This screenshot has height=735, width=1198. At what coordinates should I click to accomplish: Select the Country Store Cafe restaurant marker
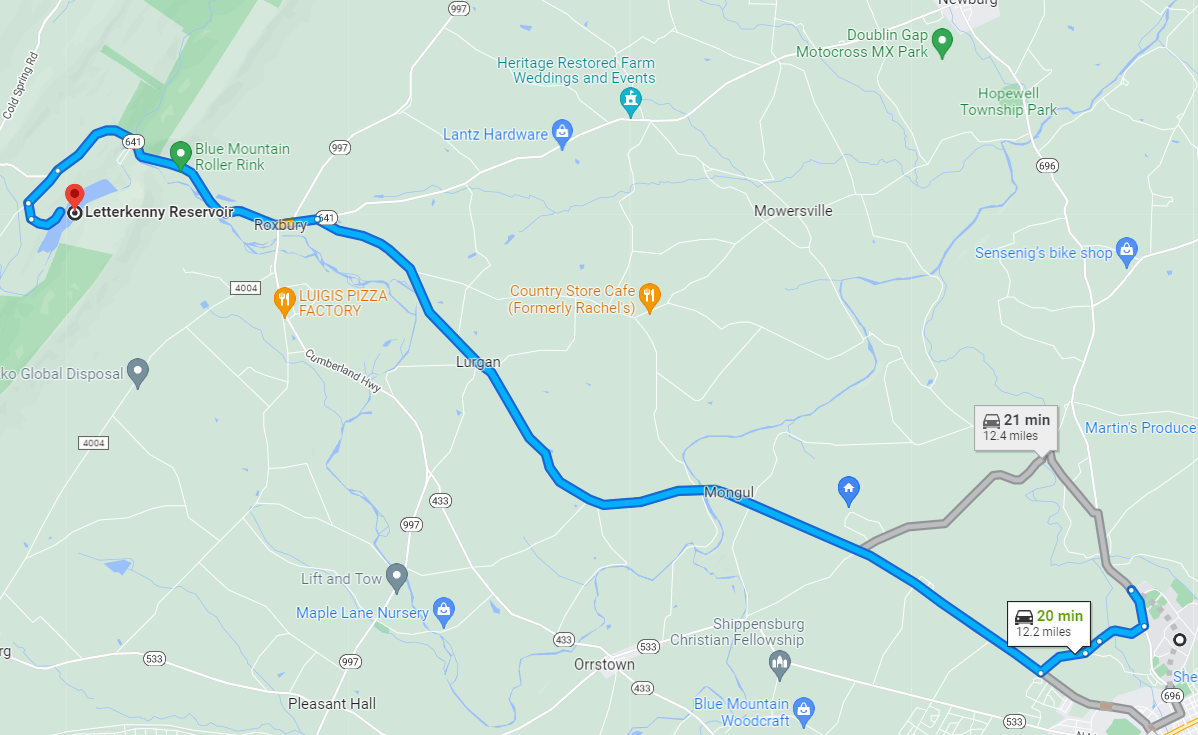click(649, 299)
